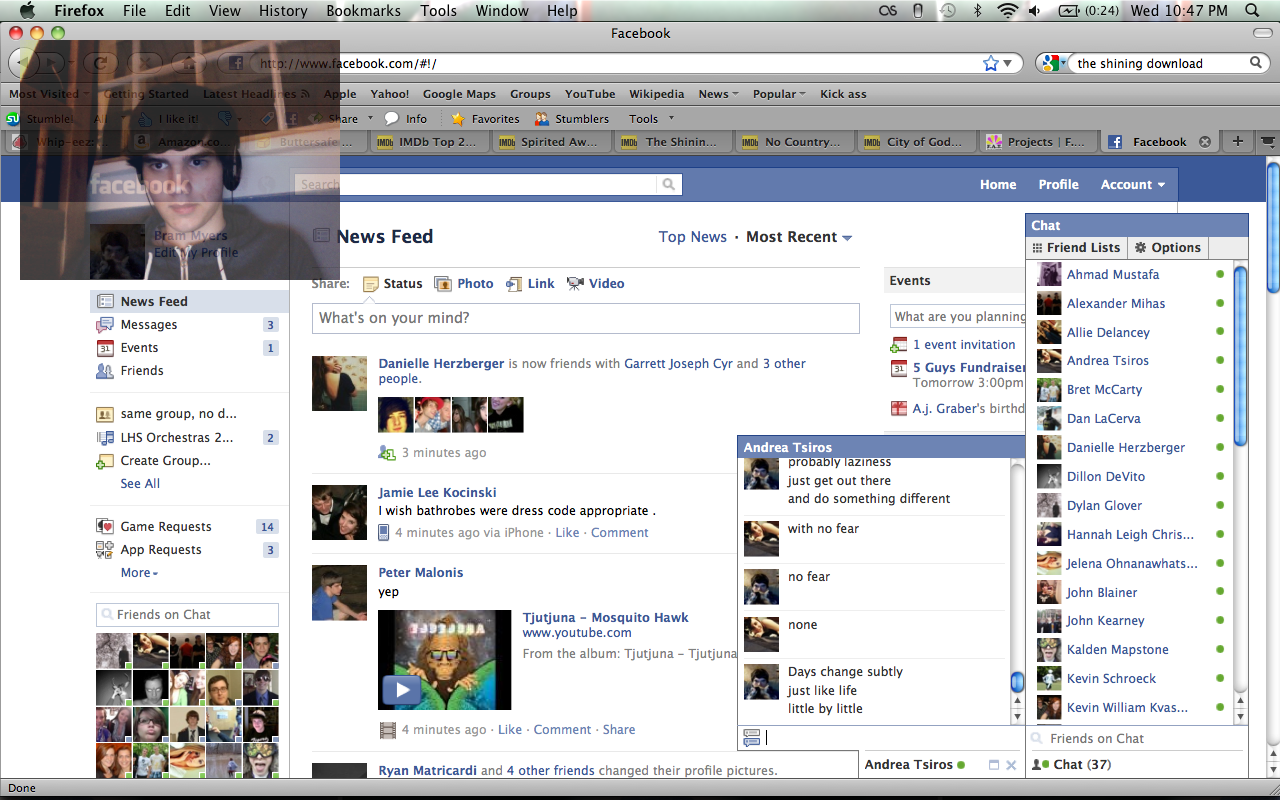Open the Tjutjuna – Mosquito Hawk link
Screen dimensions: 1280x800
[x=605, y=618]
